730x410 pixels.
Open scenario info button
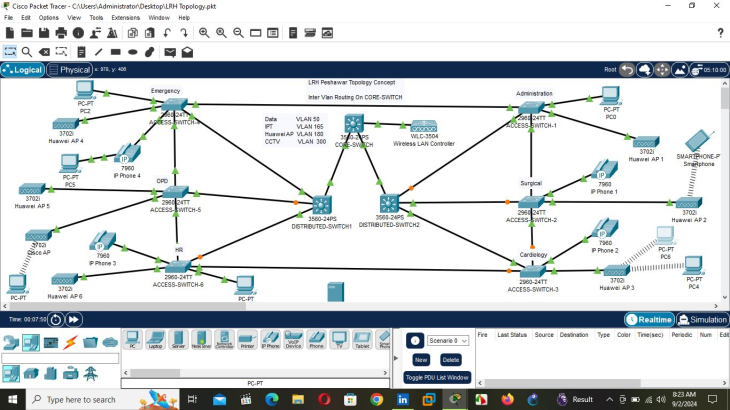pyautogui.click(x=415, y=341)
